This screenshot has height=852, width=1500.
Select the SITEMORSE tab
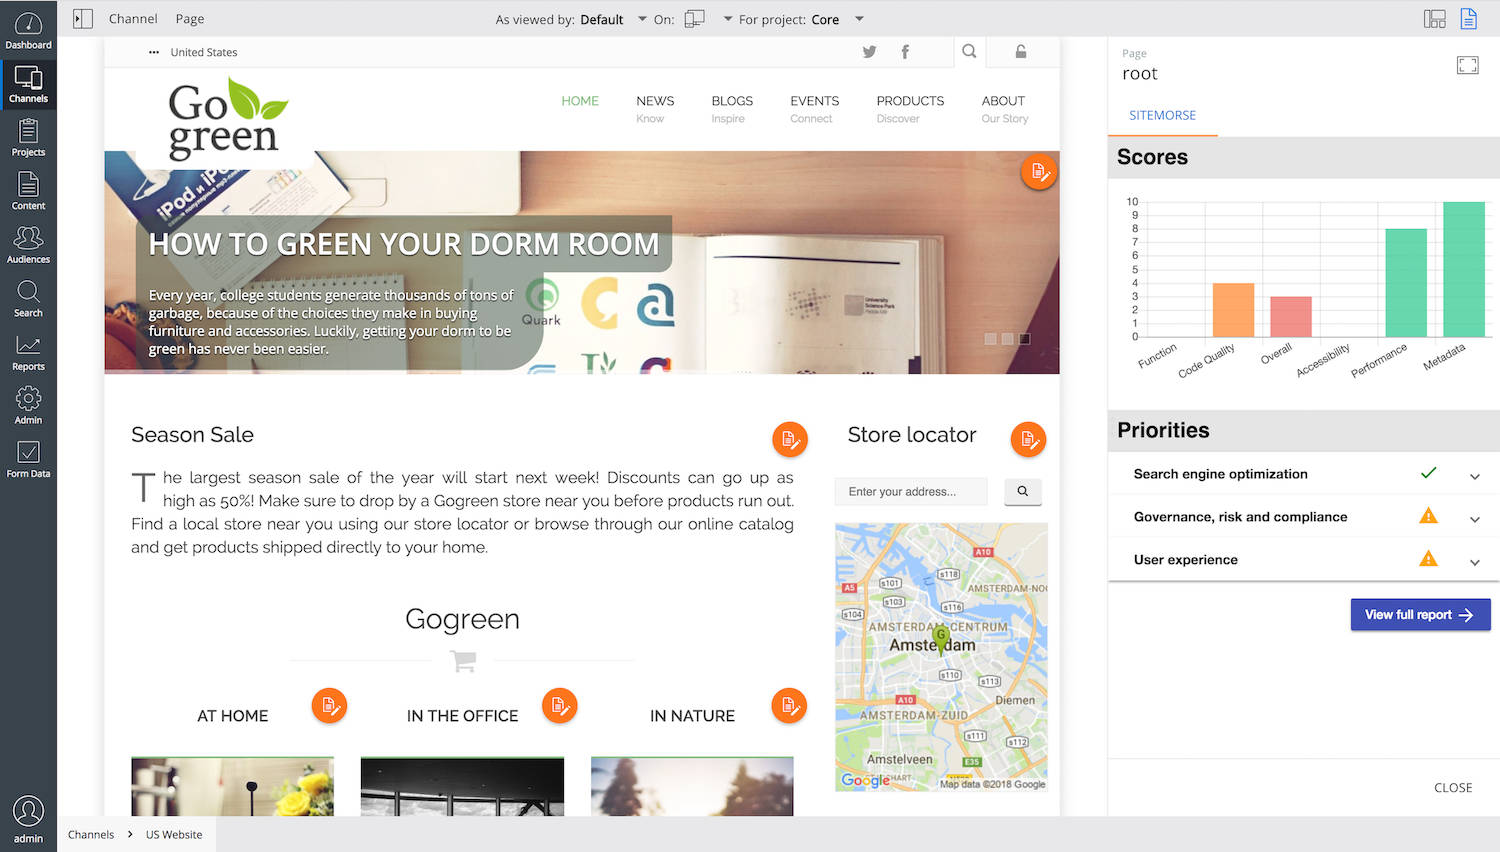coord(1162,115)
